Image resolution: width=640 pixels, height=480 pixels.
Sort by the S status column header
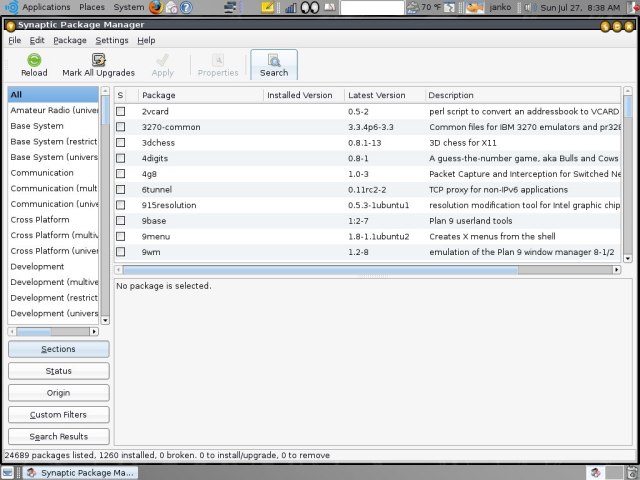(x=120, y=95)
